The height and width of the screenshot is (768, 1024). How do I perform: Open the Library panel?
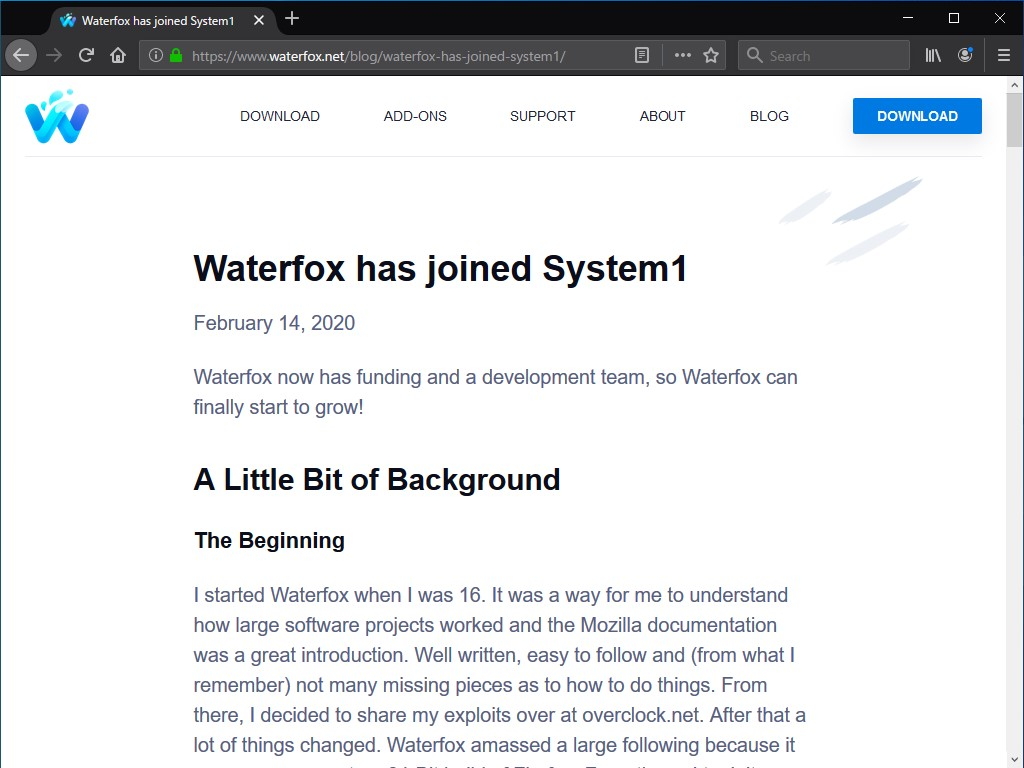point(932,55)
